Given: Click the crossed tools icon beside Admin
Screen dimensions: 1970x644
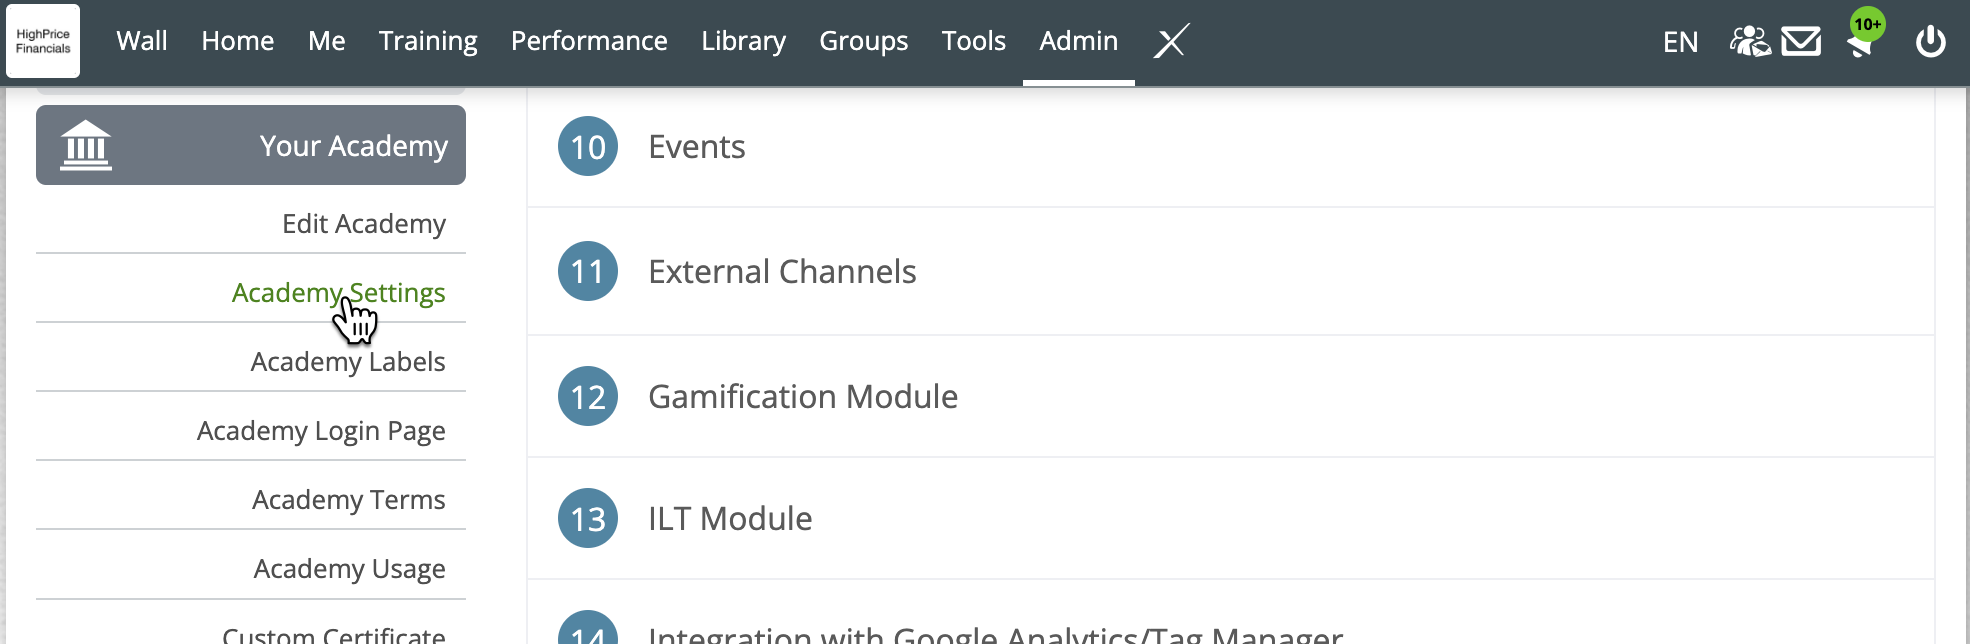Looking at the screenshot, I should (1171, 41).
